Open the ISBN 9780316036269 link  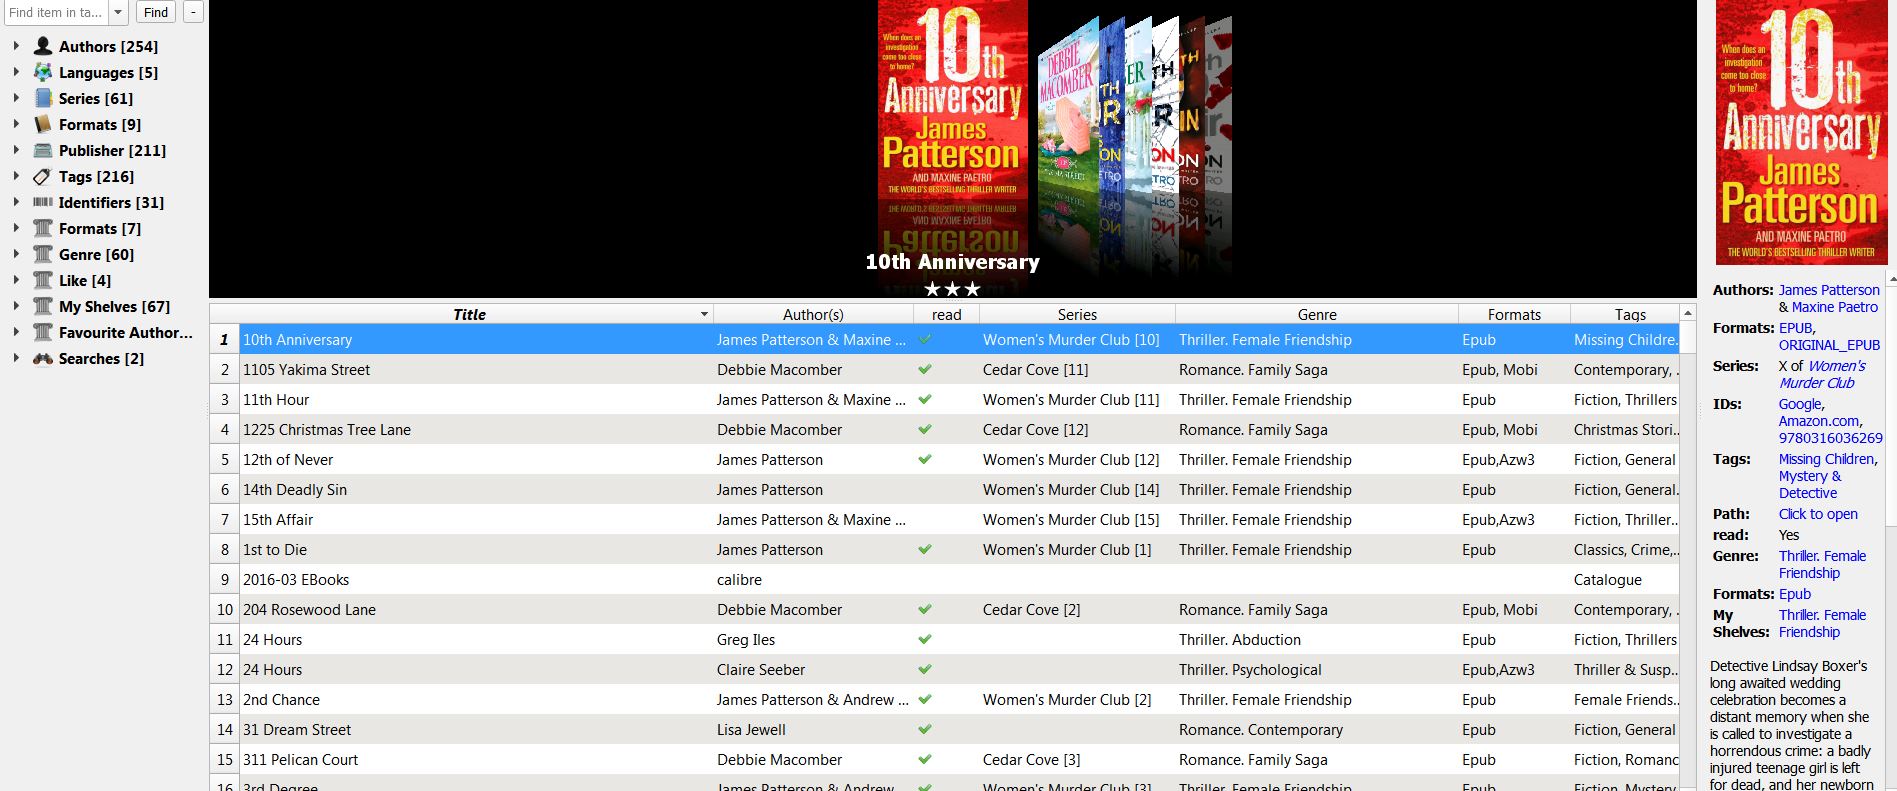click(1830, 438)
